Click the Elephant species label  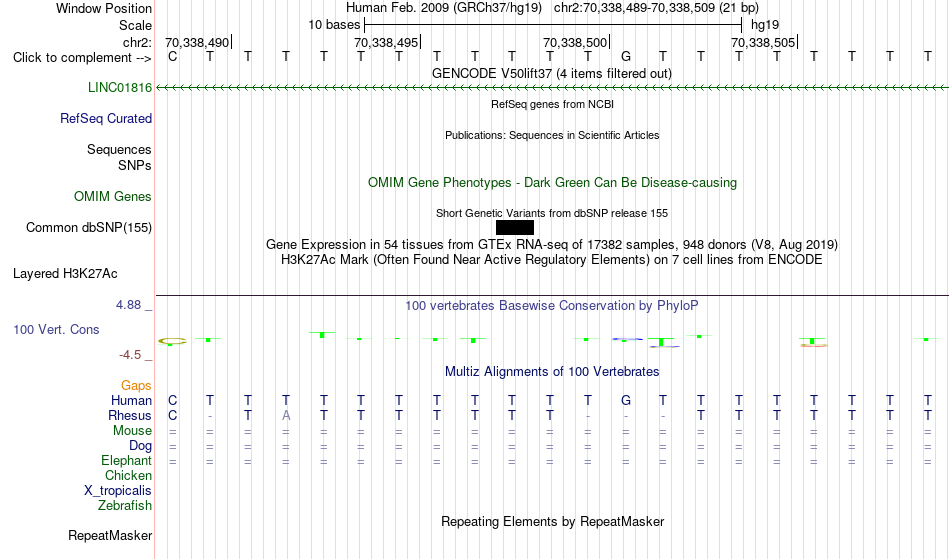pos(127,460)
